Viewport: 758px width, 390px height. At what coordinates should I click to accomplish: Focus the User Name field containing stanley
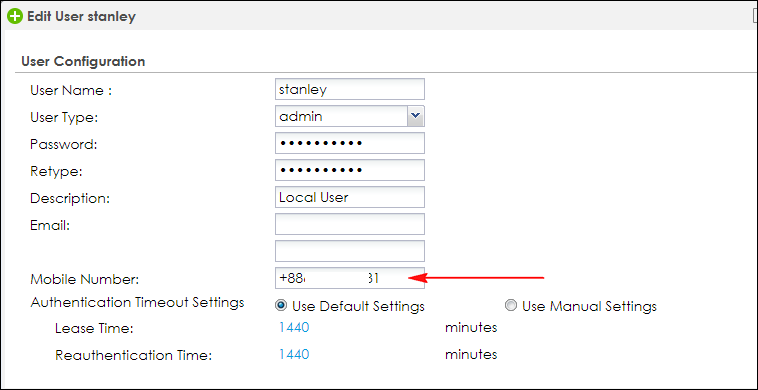[350, 89]
